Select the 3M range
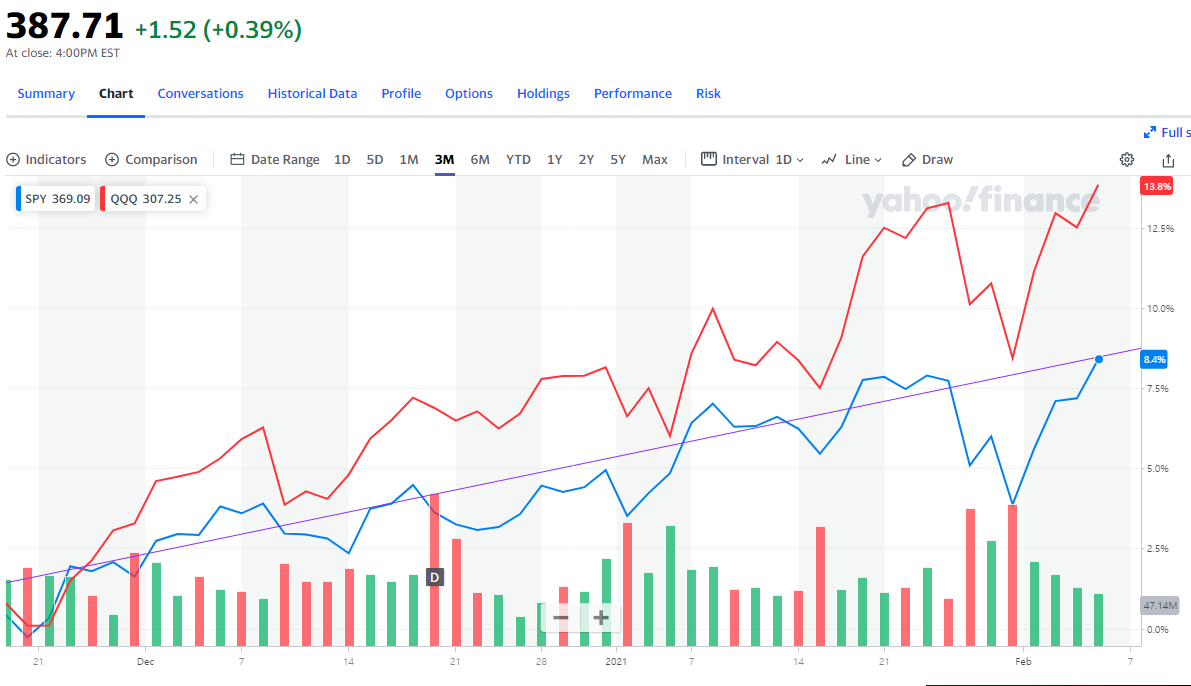Image resolution: width=1191 pixels, height=686 pixels. click(444, 160)
